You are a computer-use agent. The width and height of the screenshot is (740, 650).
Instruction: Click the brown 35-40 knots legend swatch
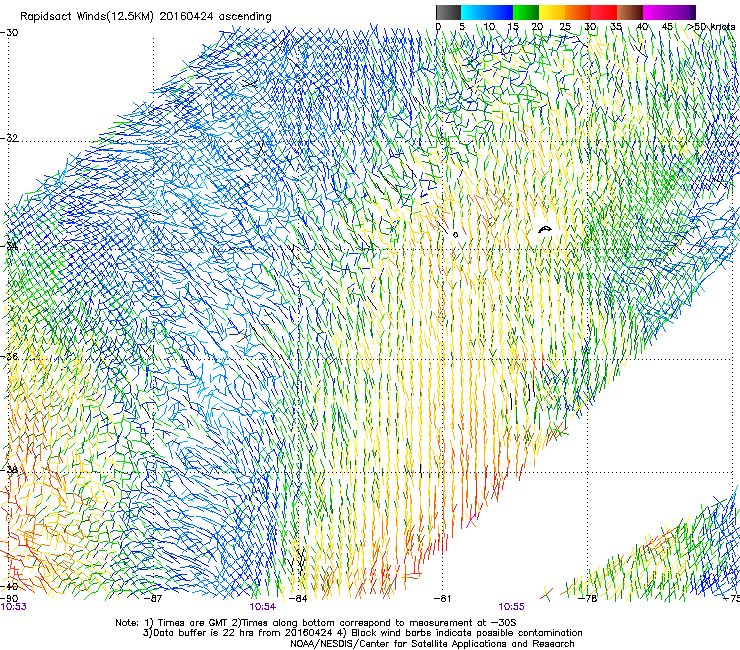(x=630, y=12)
